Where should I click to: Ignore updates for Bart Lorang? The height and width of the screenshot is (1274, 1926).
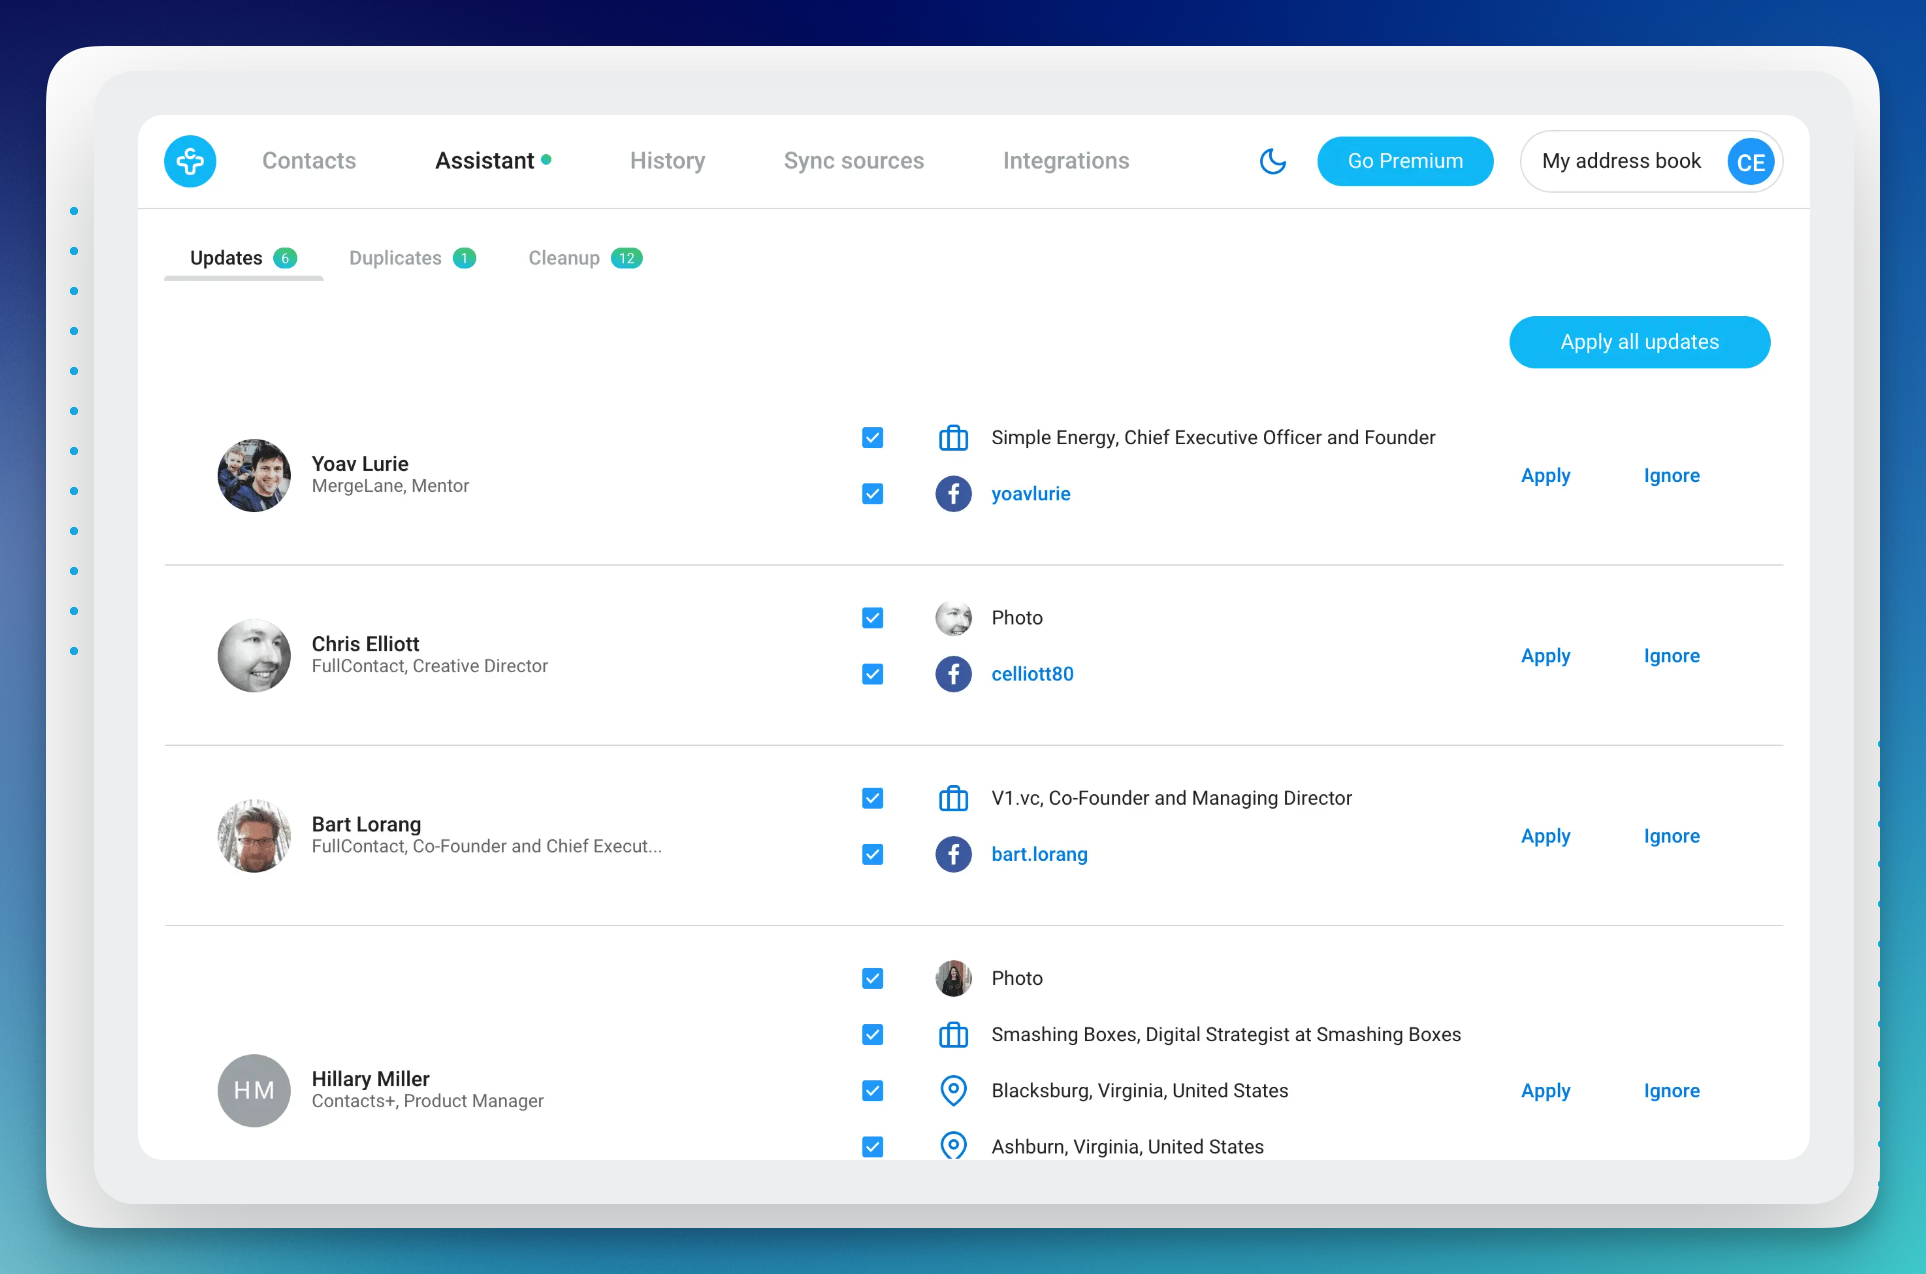[x=1671, y=836]
